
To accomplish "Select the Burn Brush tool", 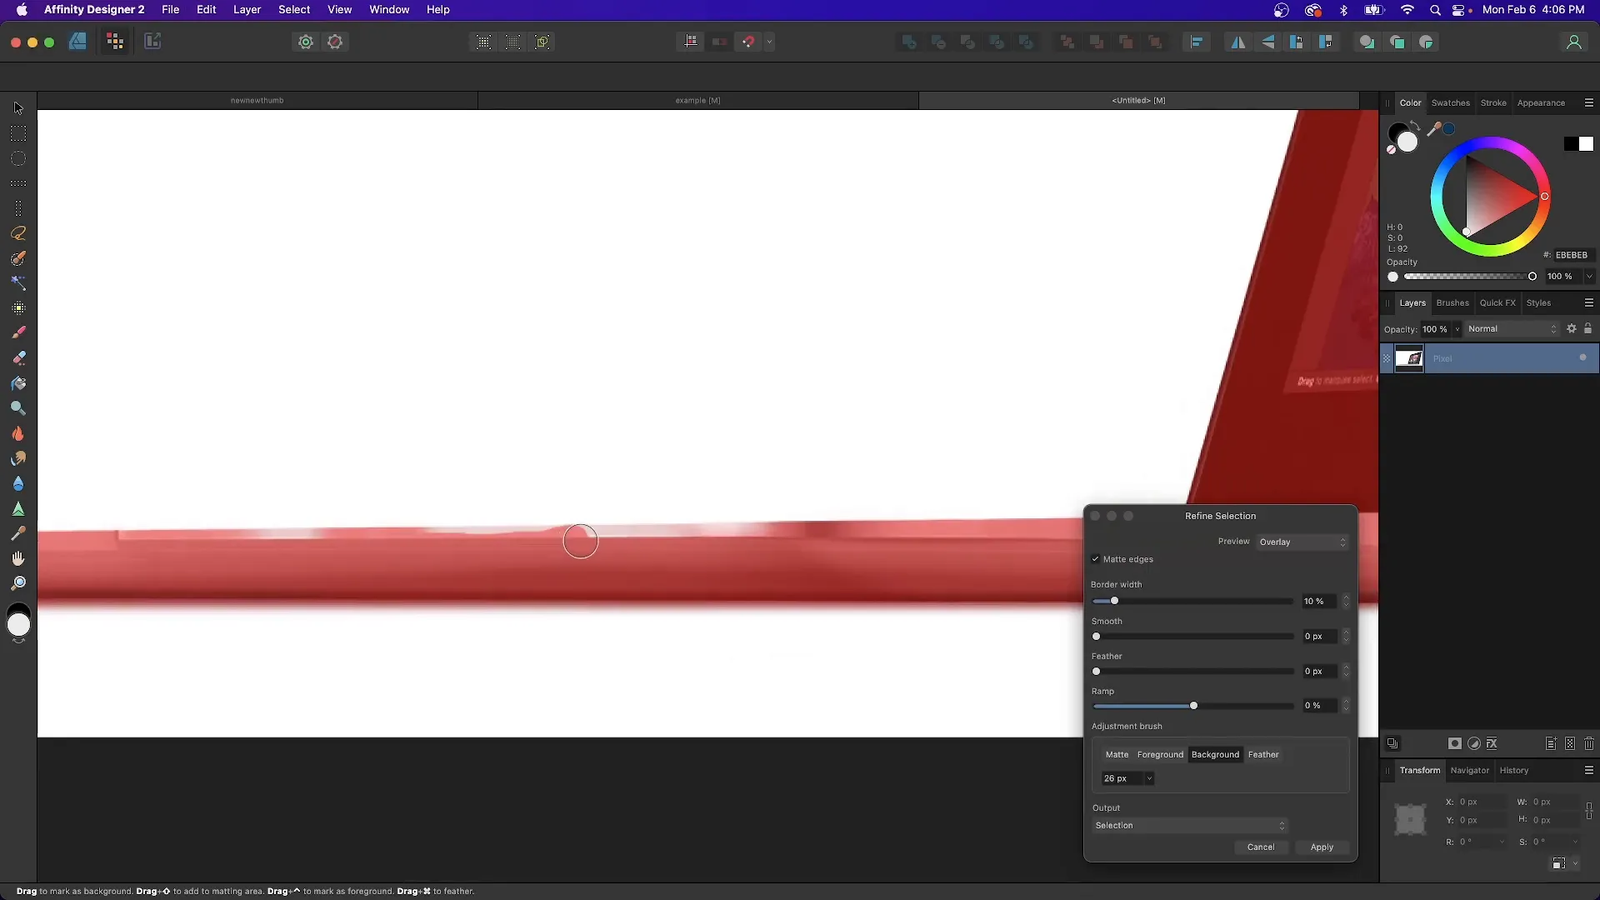I will pyautogui.click(x=18, y=433).
